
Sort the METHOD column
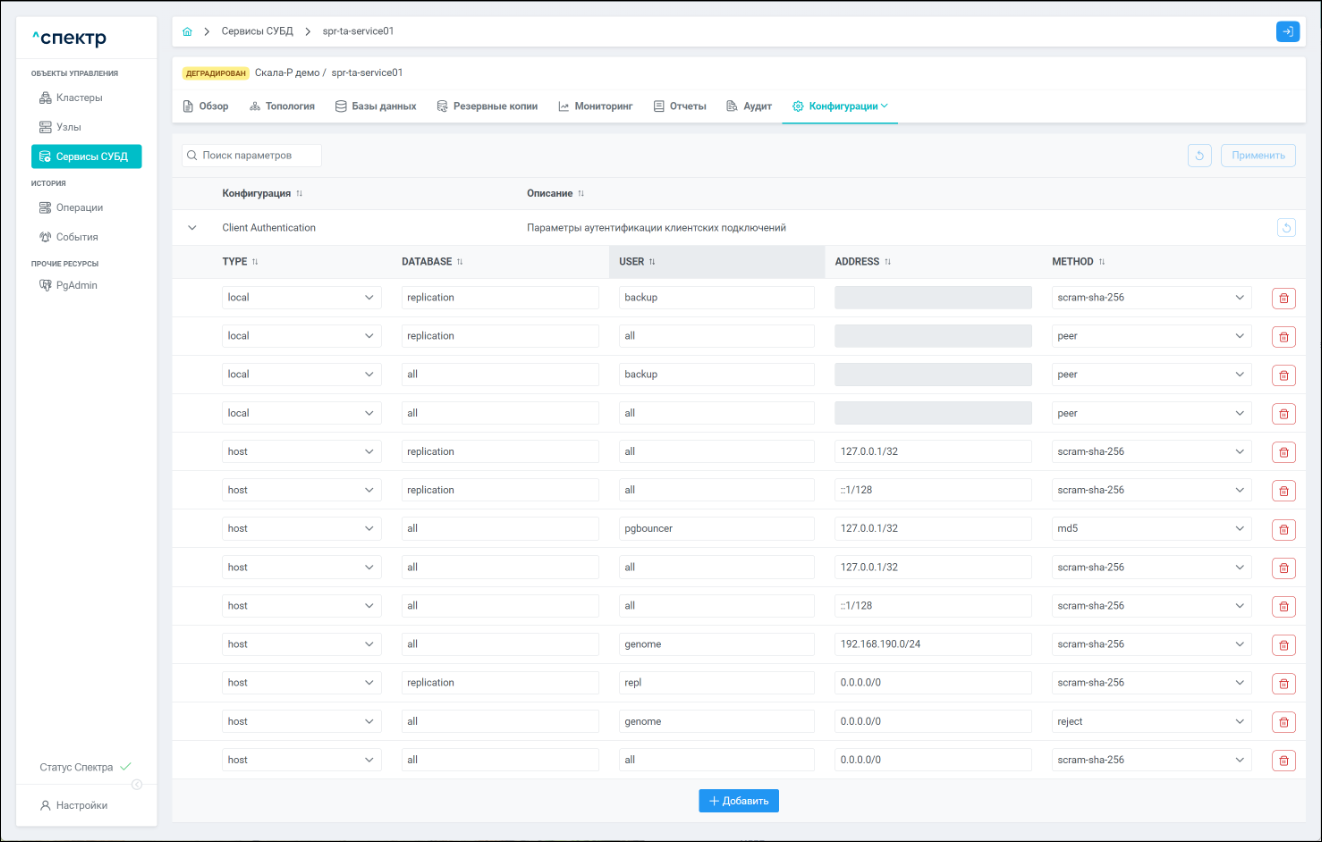[1102, 262]
